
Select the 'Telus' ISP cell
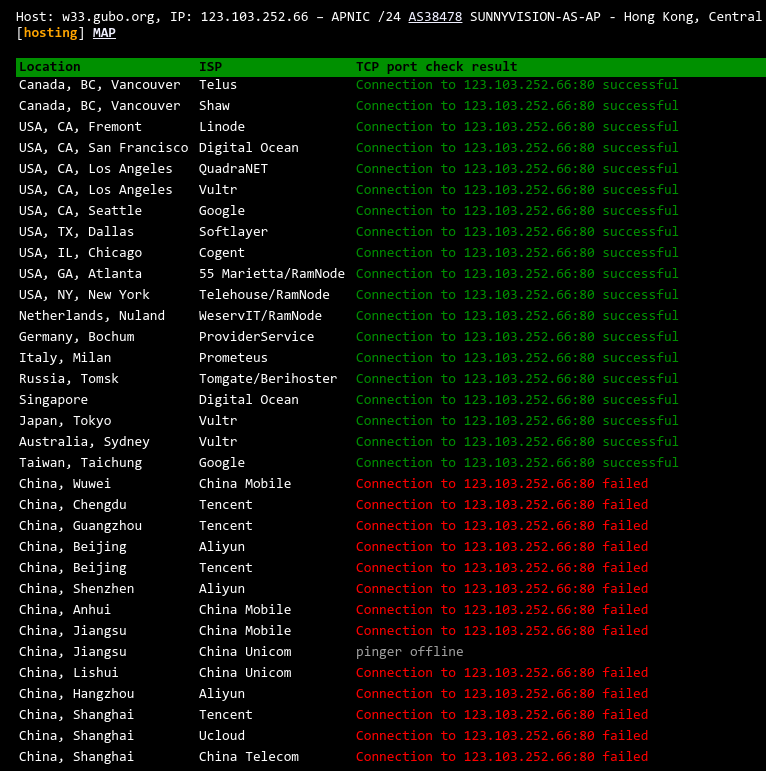pos(218,85)
